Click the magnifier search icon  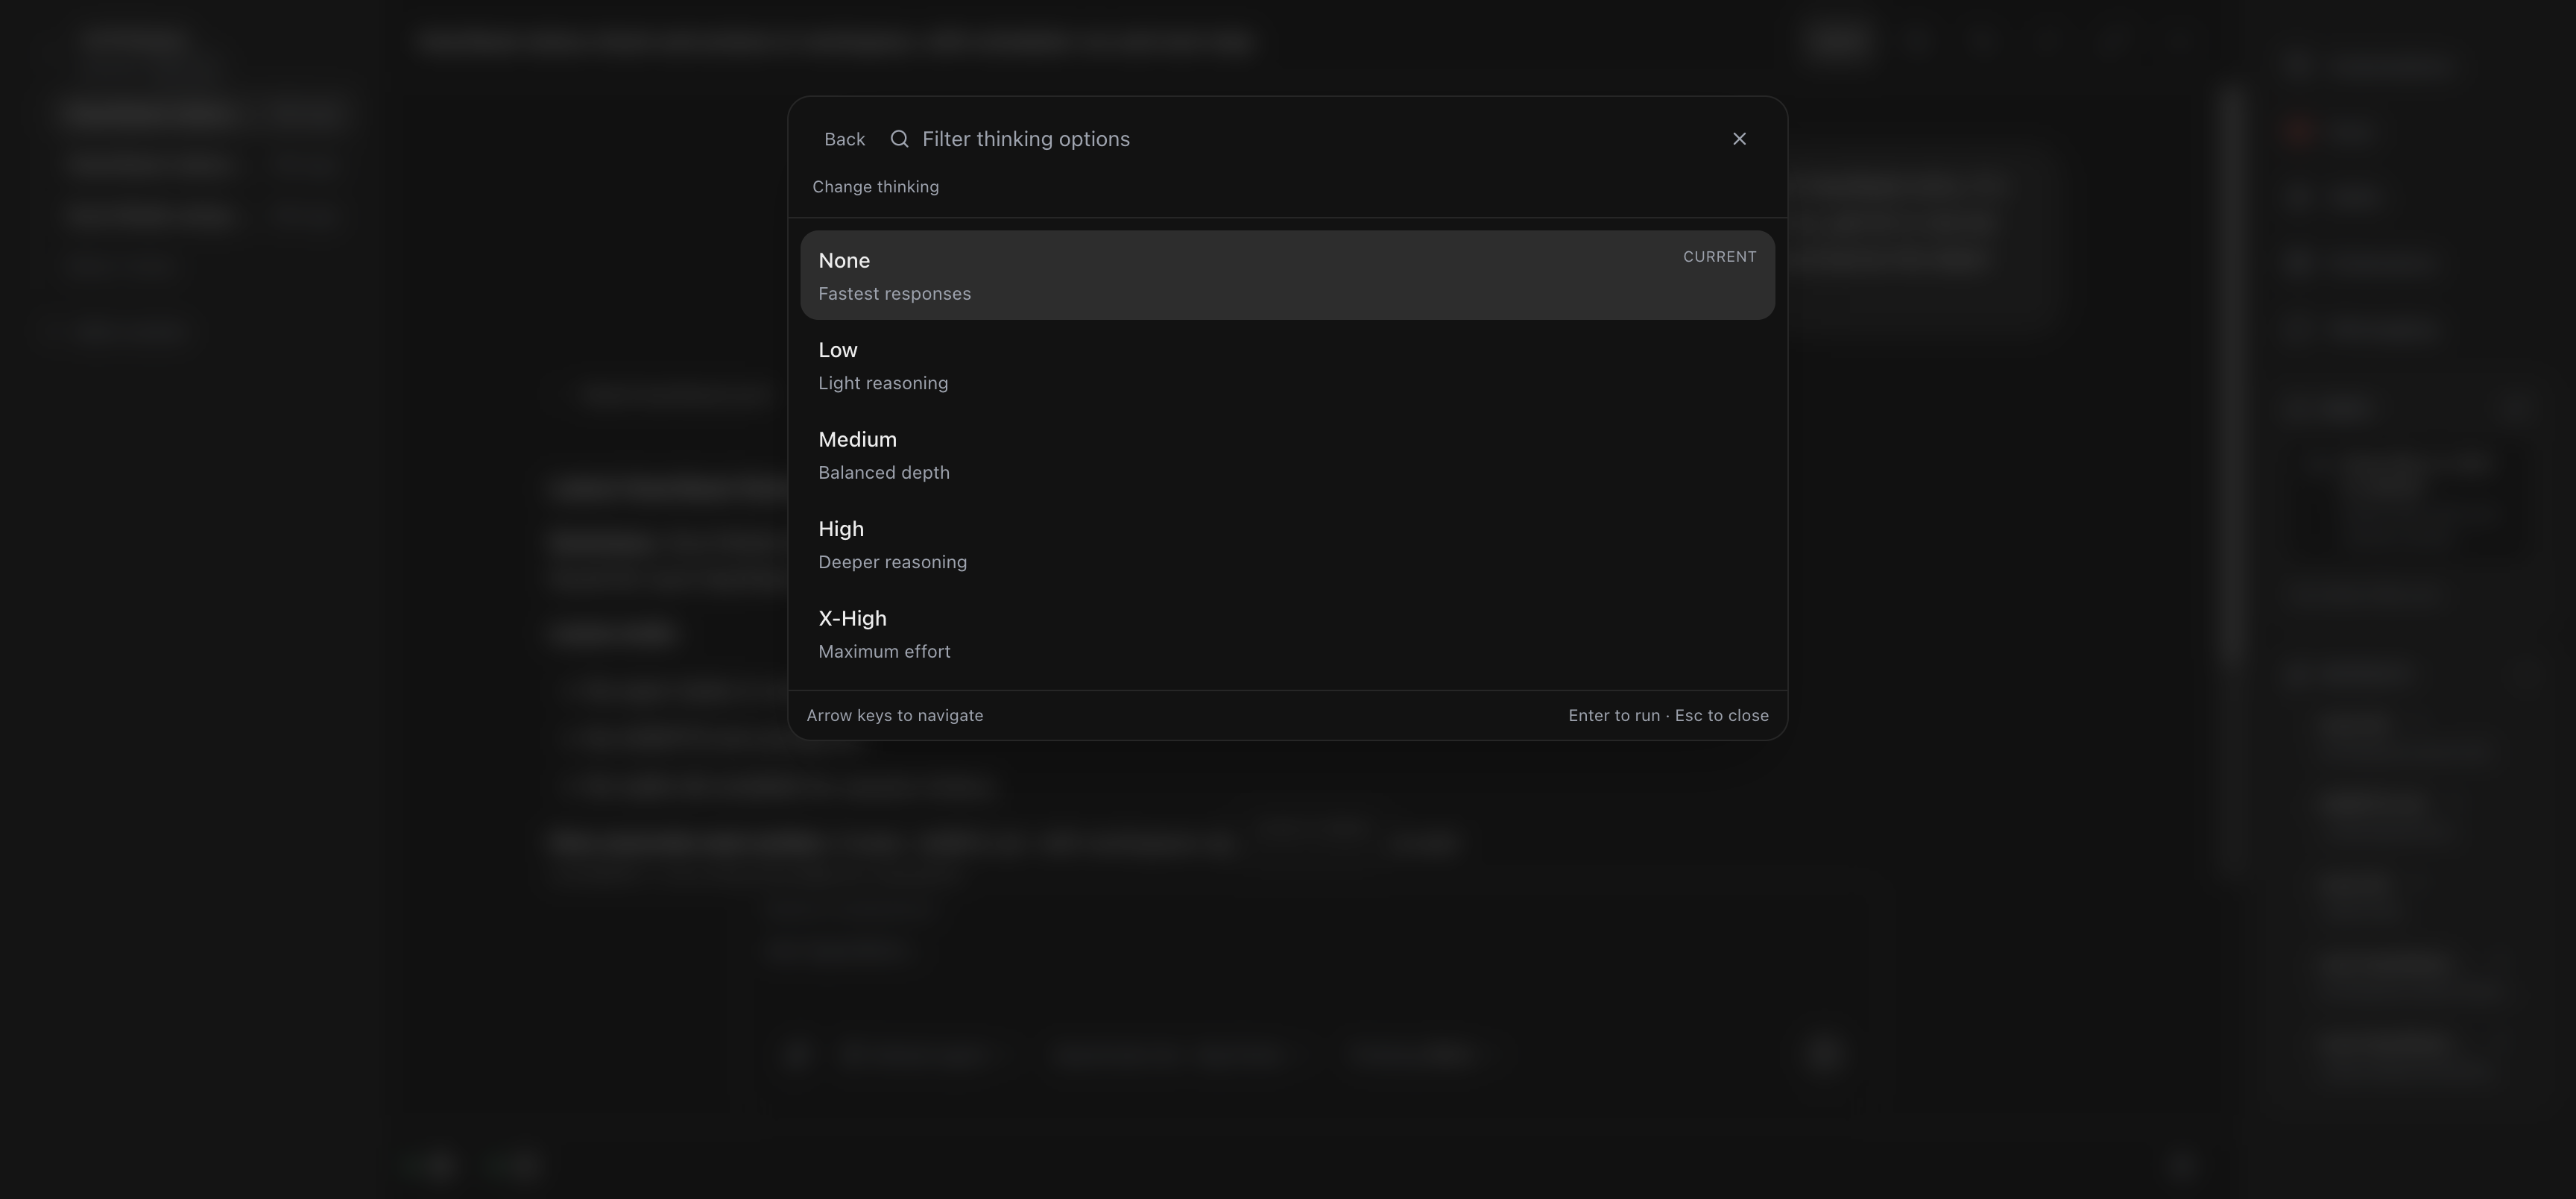point(899,139)
